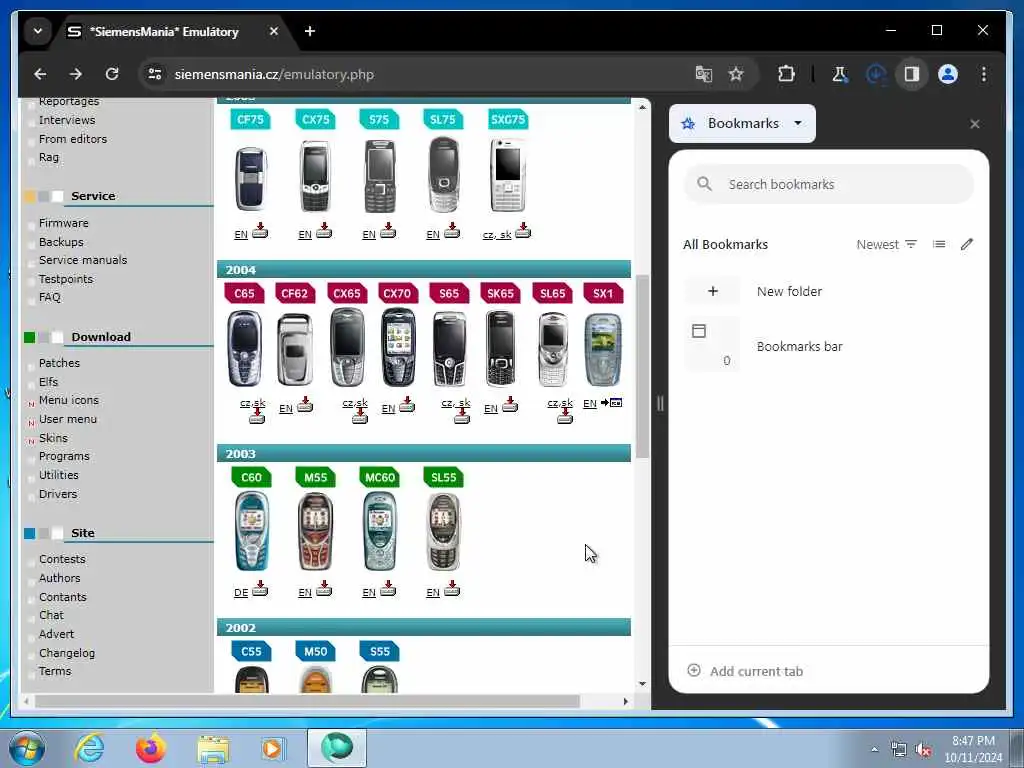This screenshot has width=1024, height=768.
Task: Download the SL75 emulator disk icon
Action: tap(452, 230)
